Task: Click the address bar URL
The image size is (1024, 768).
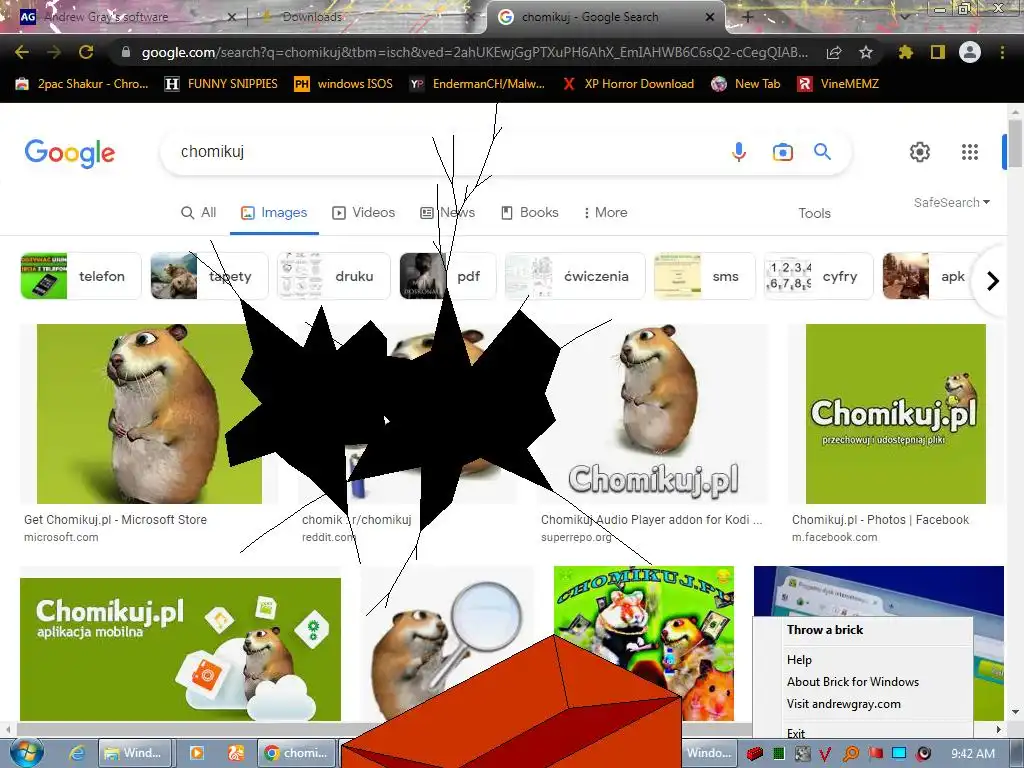Action: click(474, 52)
